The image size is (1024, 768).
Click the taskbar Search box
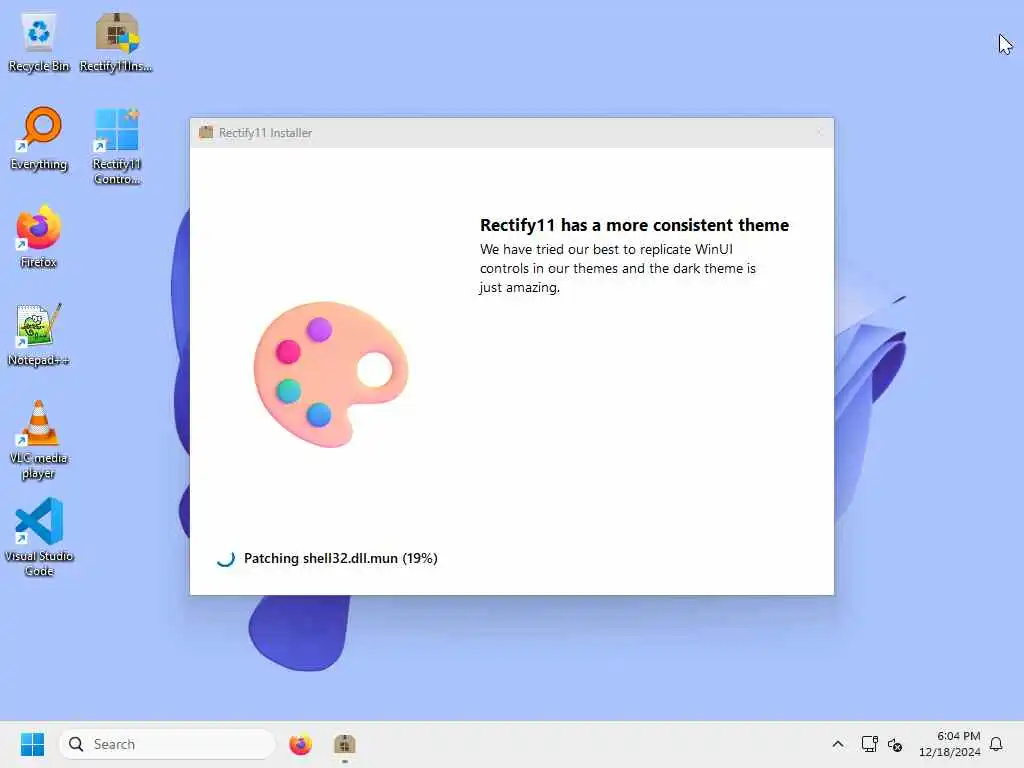pyautogui.click(x=167, y=744)
